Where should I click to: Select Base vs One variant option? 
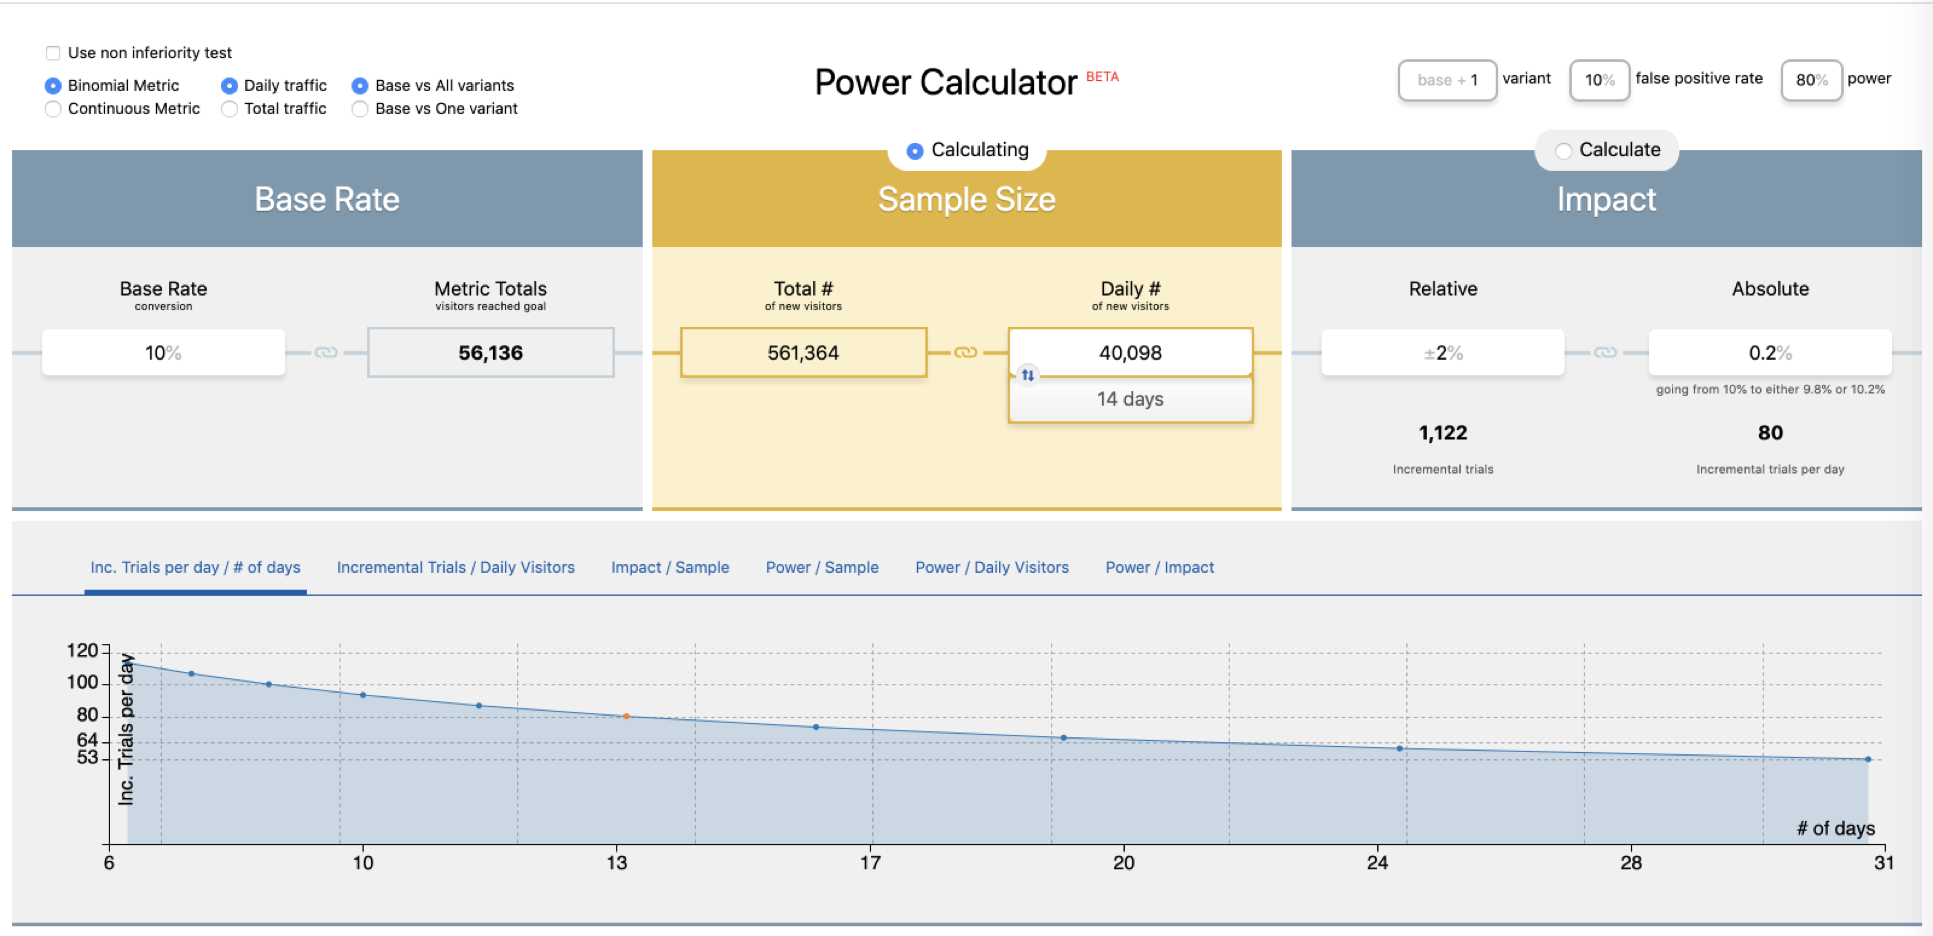[360, 108]
